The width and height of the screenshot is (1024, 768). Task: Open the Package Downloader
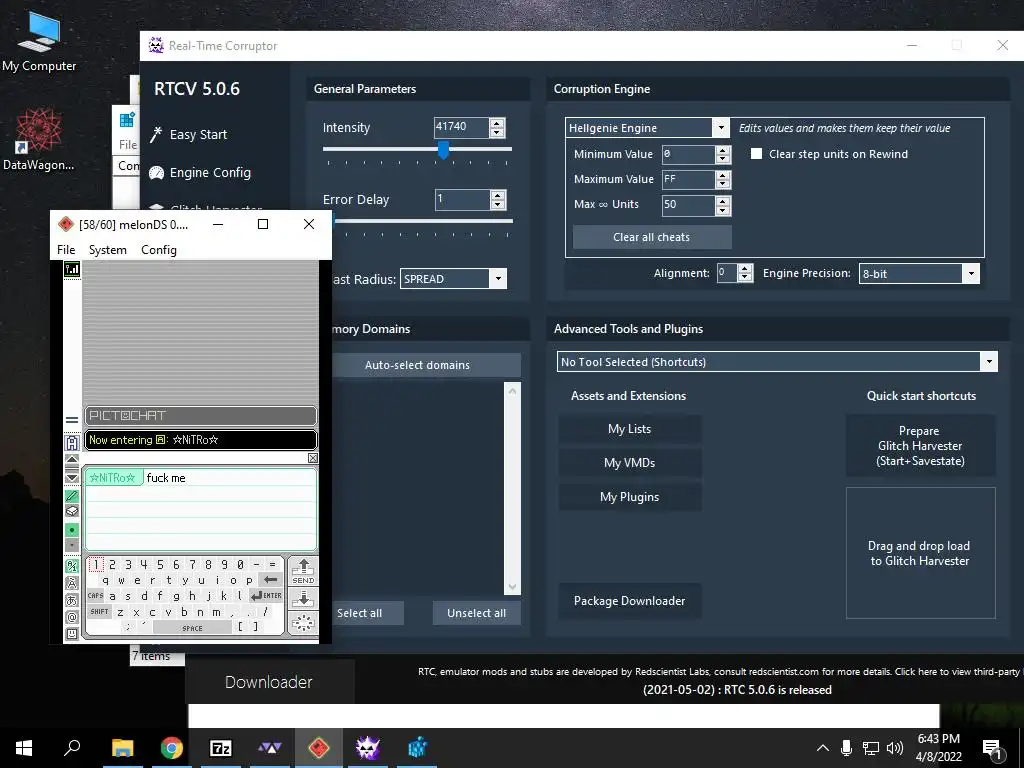630,601
